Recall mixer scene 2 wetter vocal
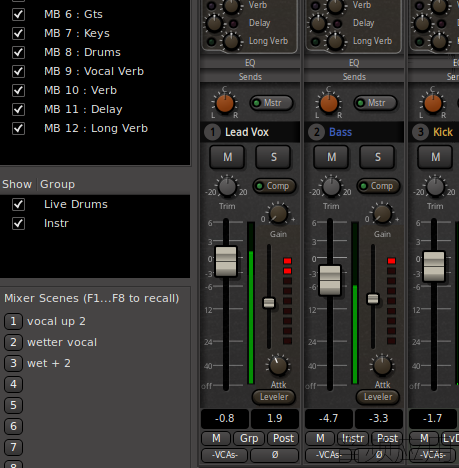This screenshot has width=459, height=468. [x=13, y=342]
